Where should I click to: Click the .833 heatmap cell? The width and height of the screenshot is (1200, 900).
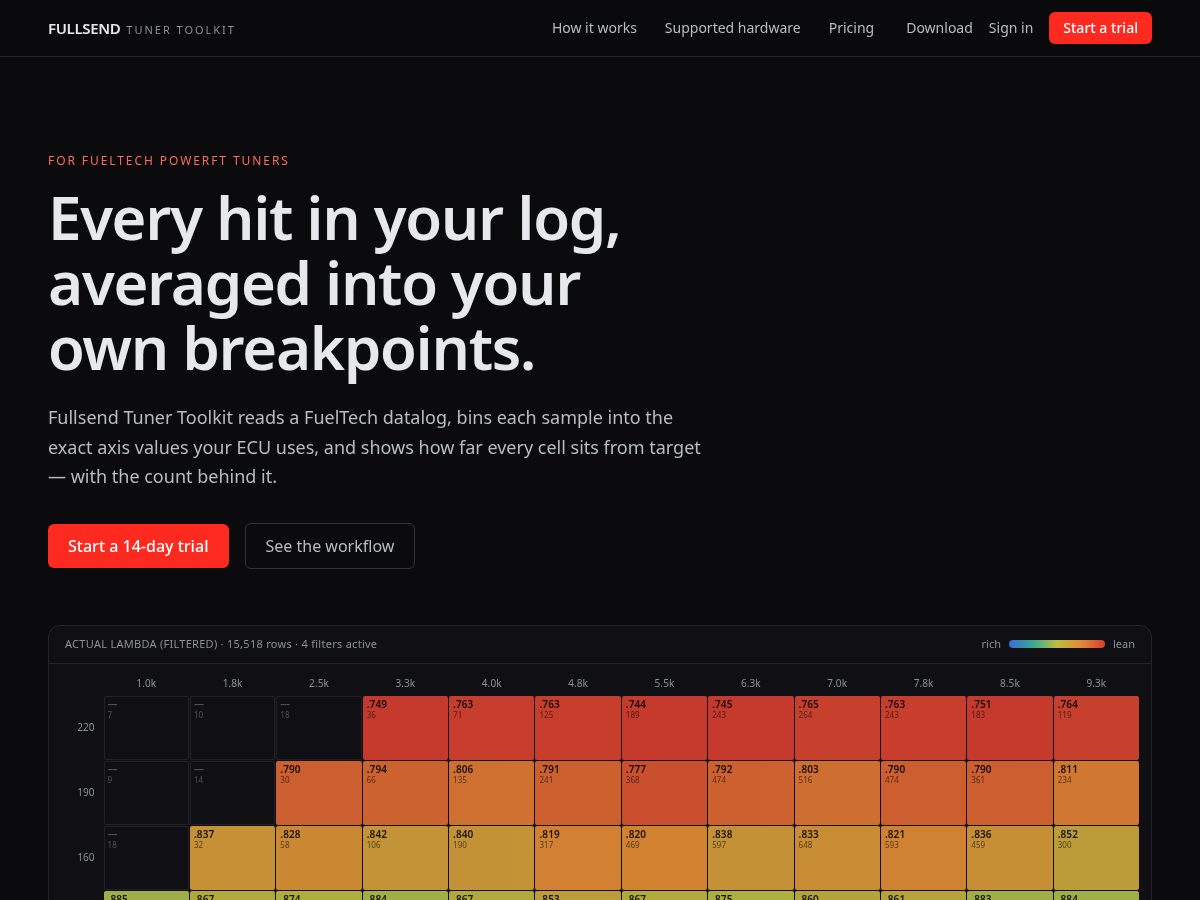pyautogui.click(x=837, y=858)
